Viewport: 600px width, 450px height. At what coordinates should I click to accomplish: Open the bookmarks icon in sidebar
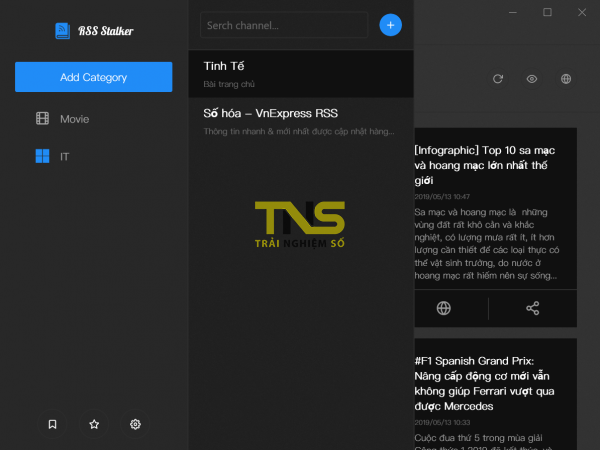[52, 424]
